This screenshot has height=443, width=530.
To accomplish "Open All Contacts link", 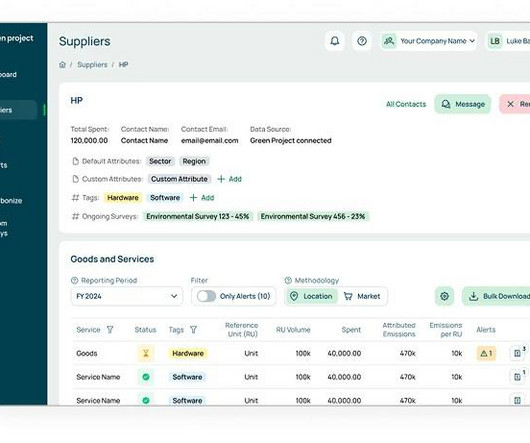I will pos(406,104).
